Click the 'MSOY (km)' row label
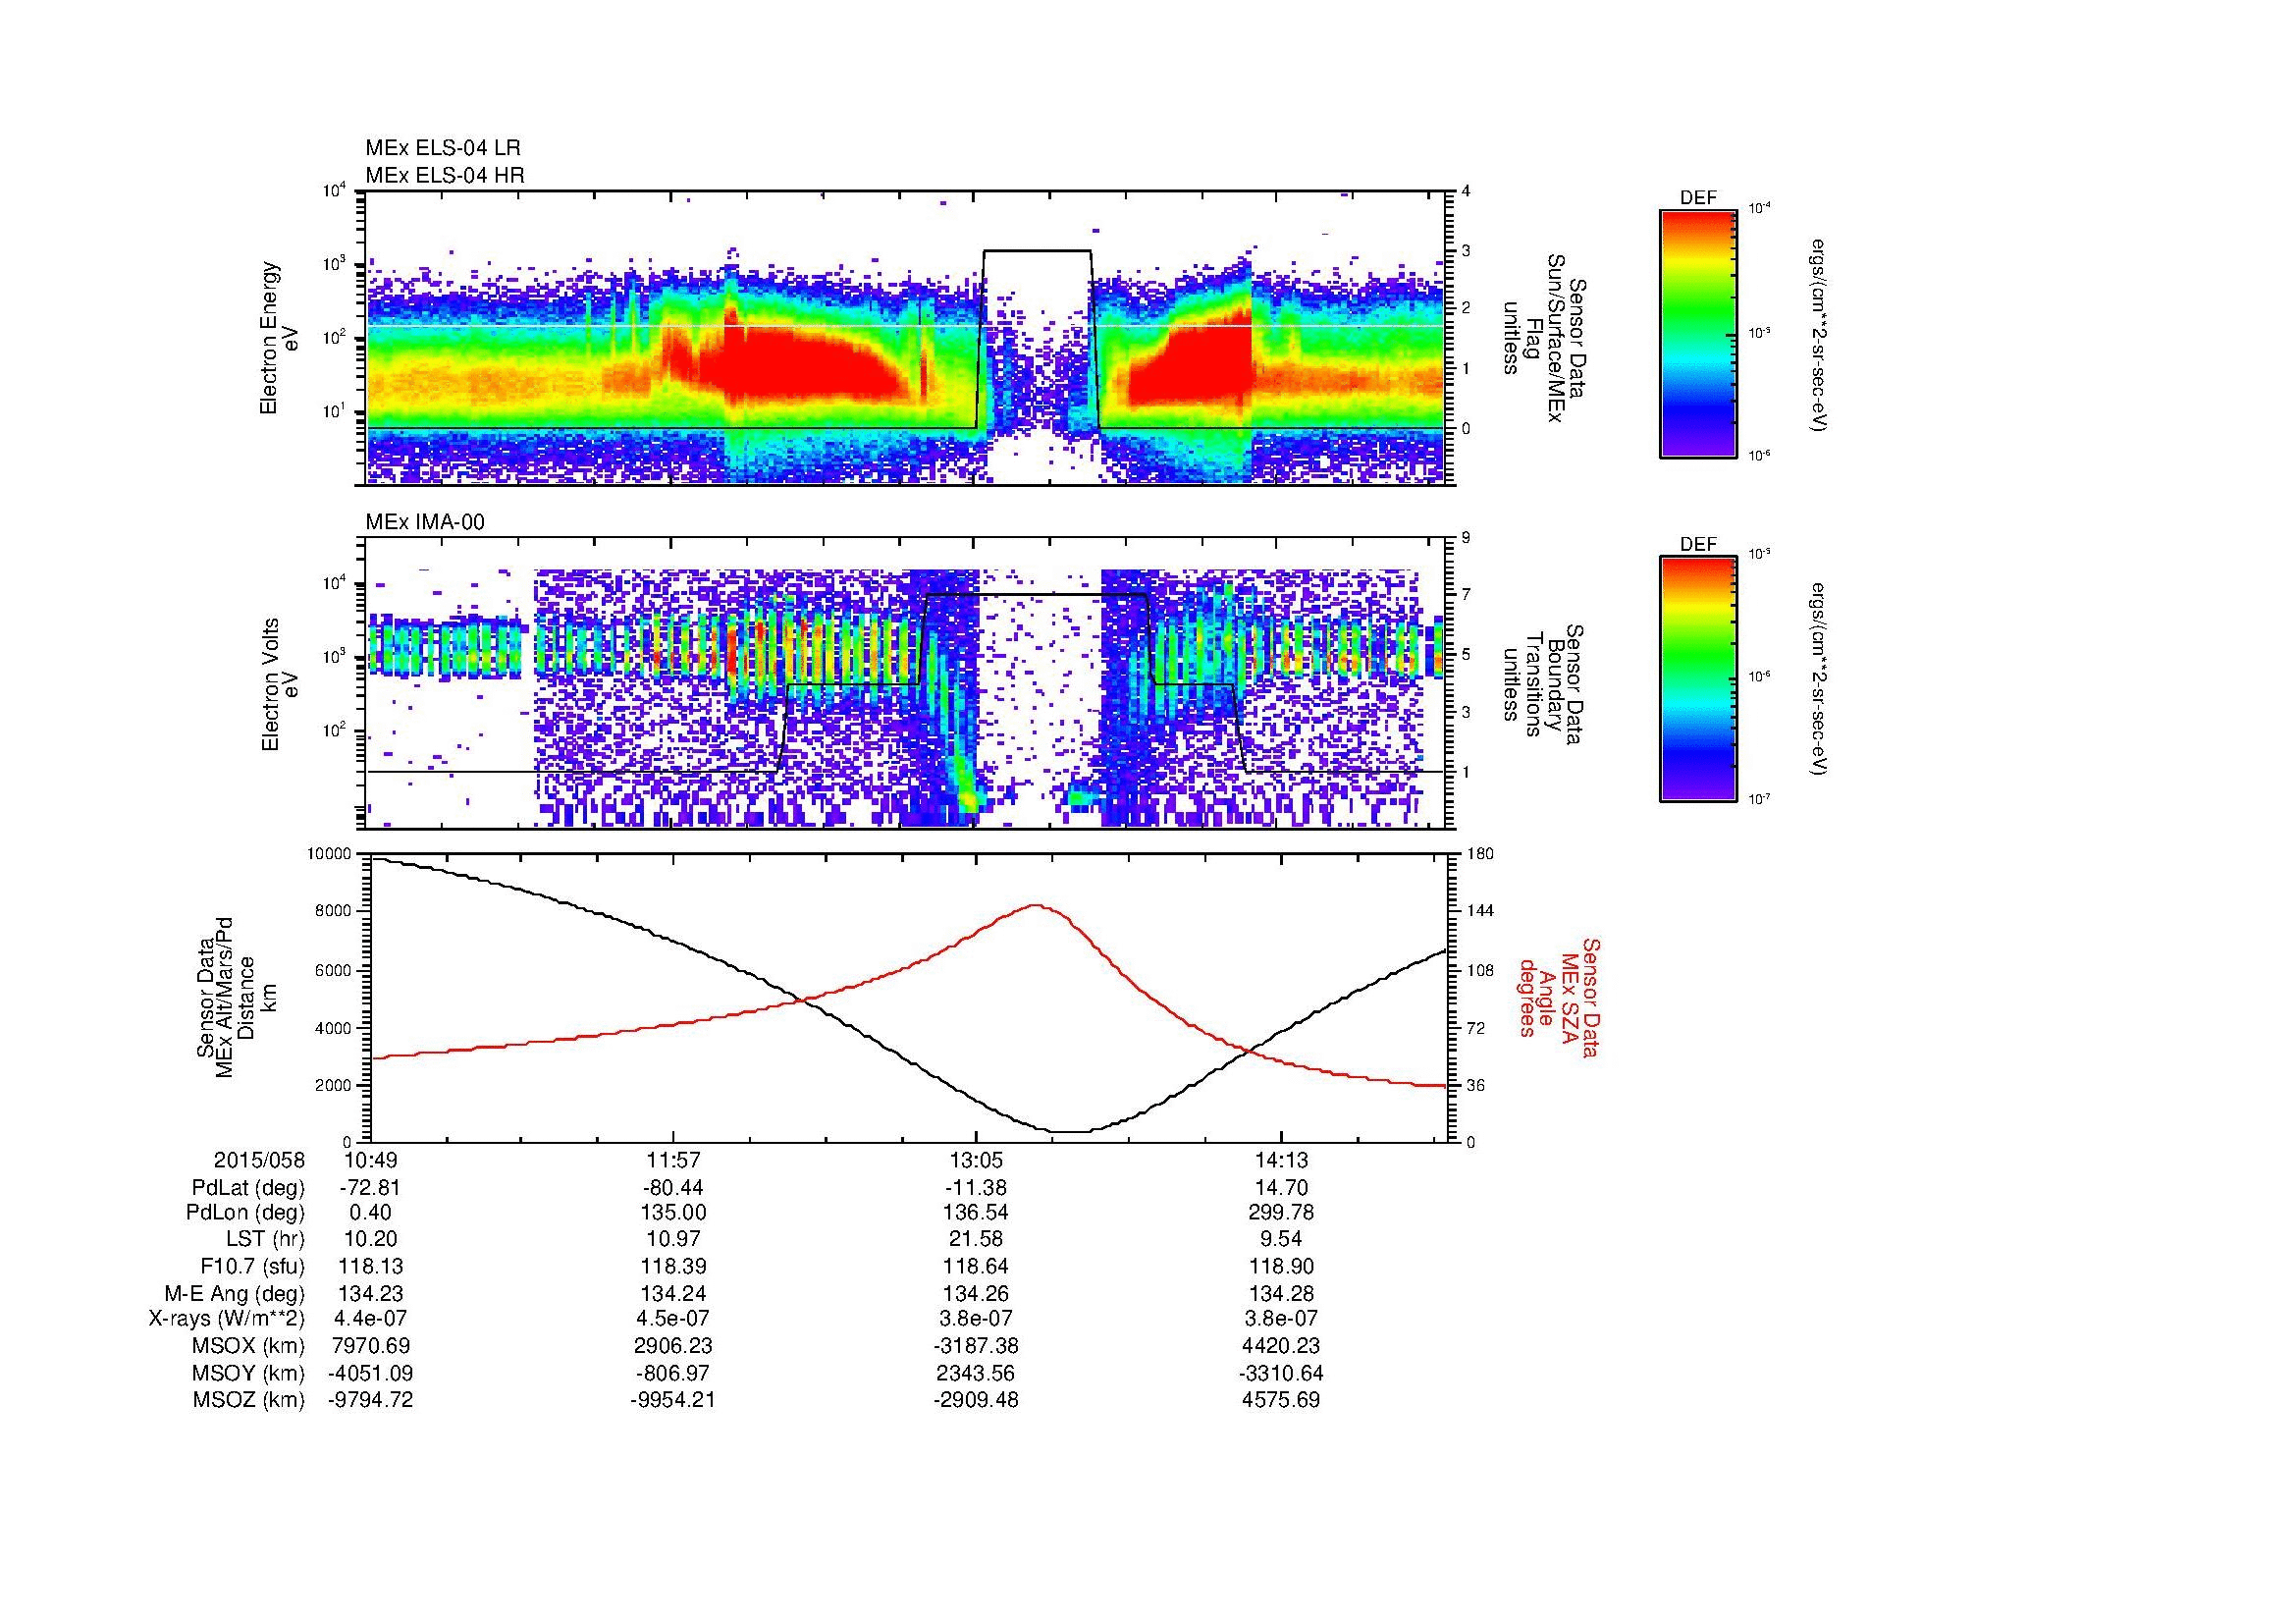The image size is (2296, 1623). 249,1373
